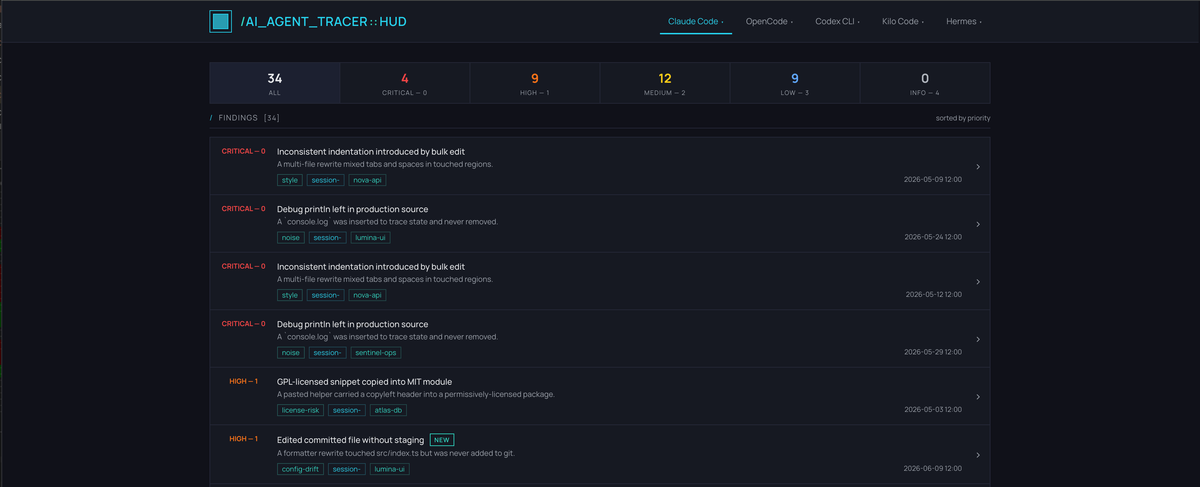Click the NEW badge on Edited committed file
The height and width of the screenshot is (487, 1200).
click(442, 439)
